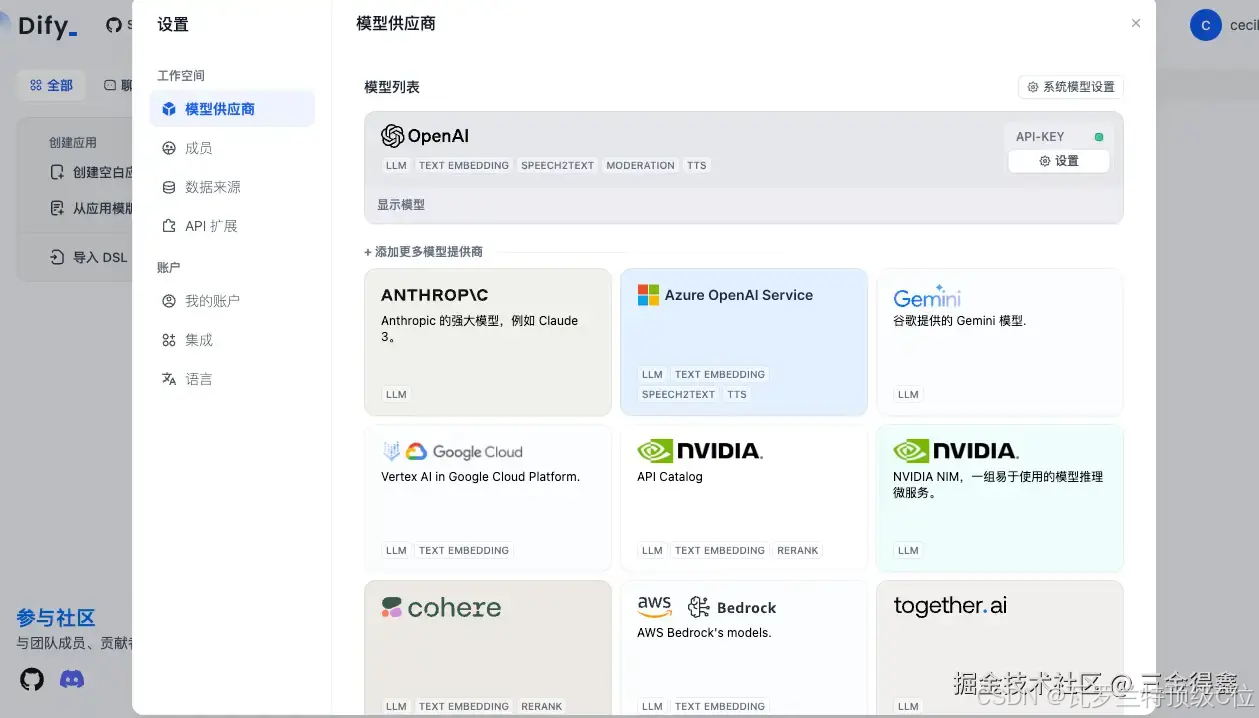
Task: Click the ANTHROP\C logo
Action: (x=435, y=295)
